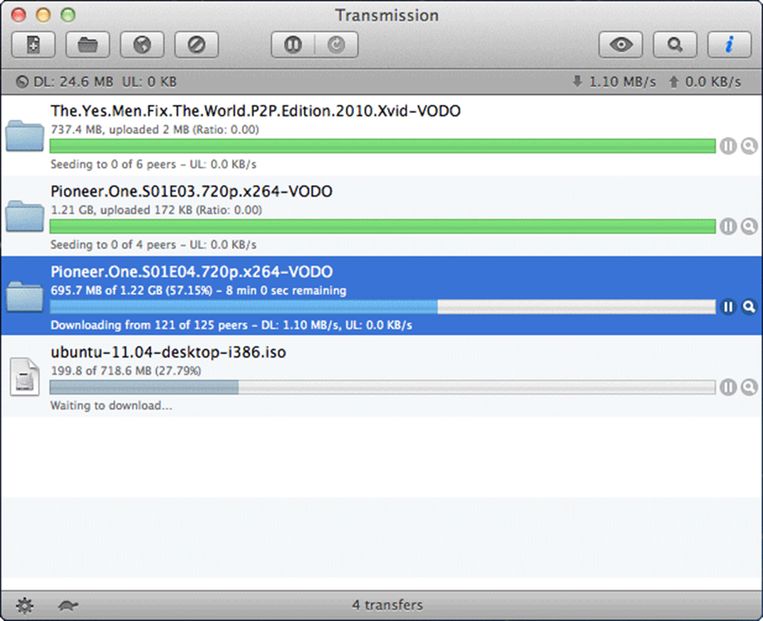Reveal Pioneer.One.S01E04 in Finder
763x621 pixels.
[x=749, y=307]
